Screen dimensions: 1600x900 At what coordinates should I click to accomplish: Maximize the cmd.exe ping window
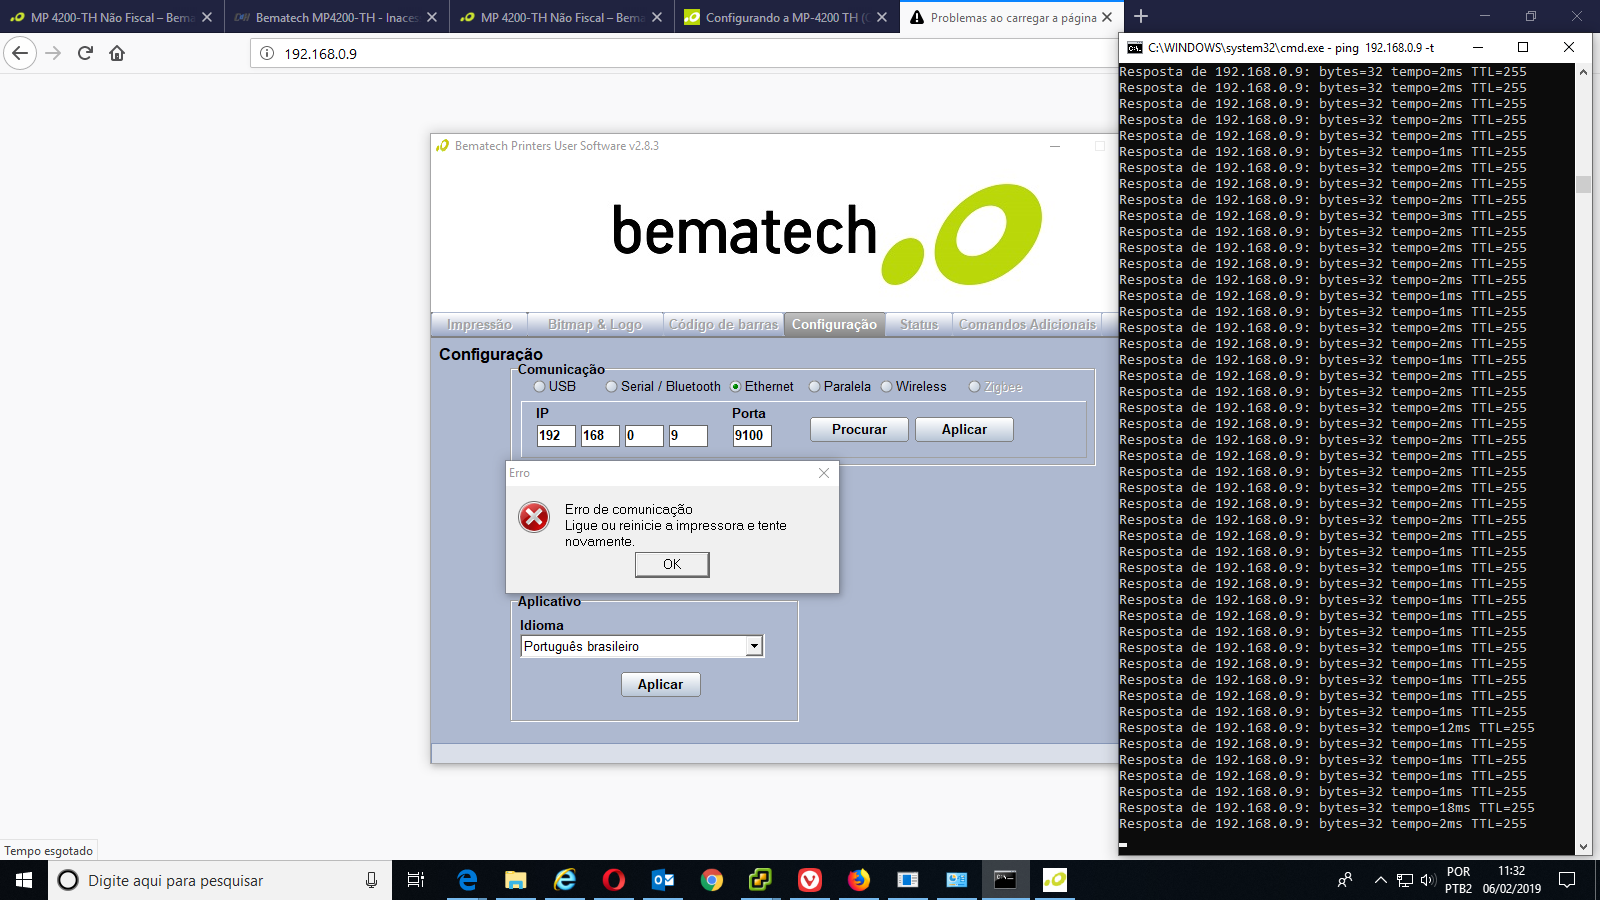[1523, 47]
